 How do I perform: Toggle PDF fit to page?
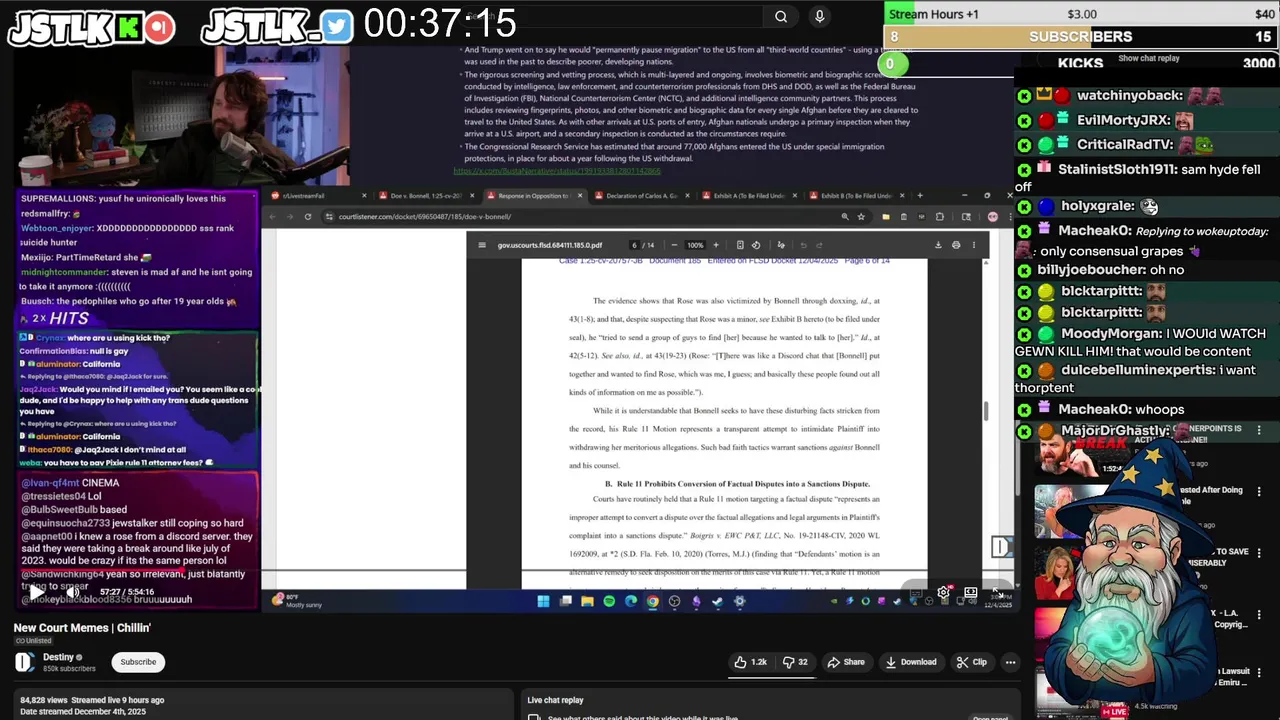pos(740,245)
